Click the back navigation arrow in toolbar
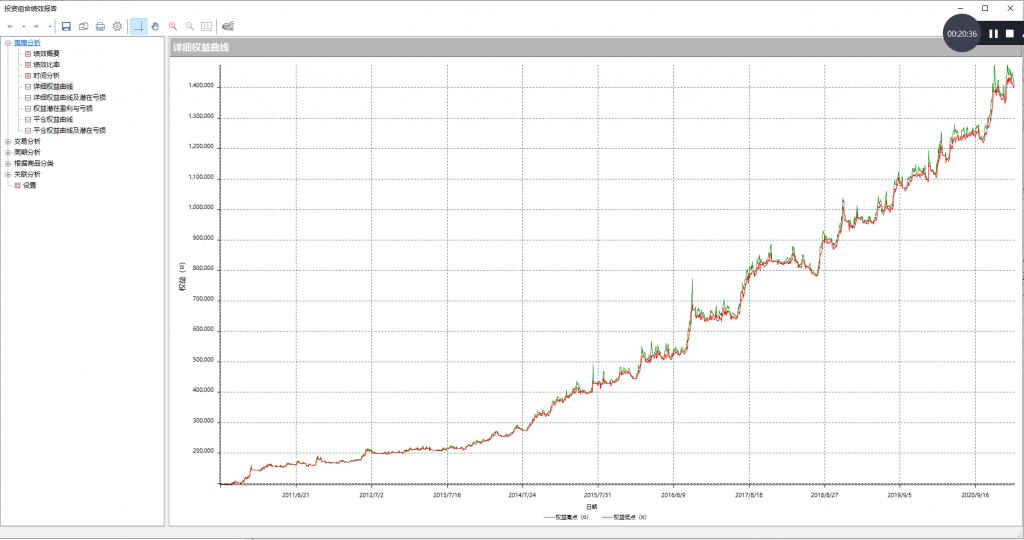 10,27
